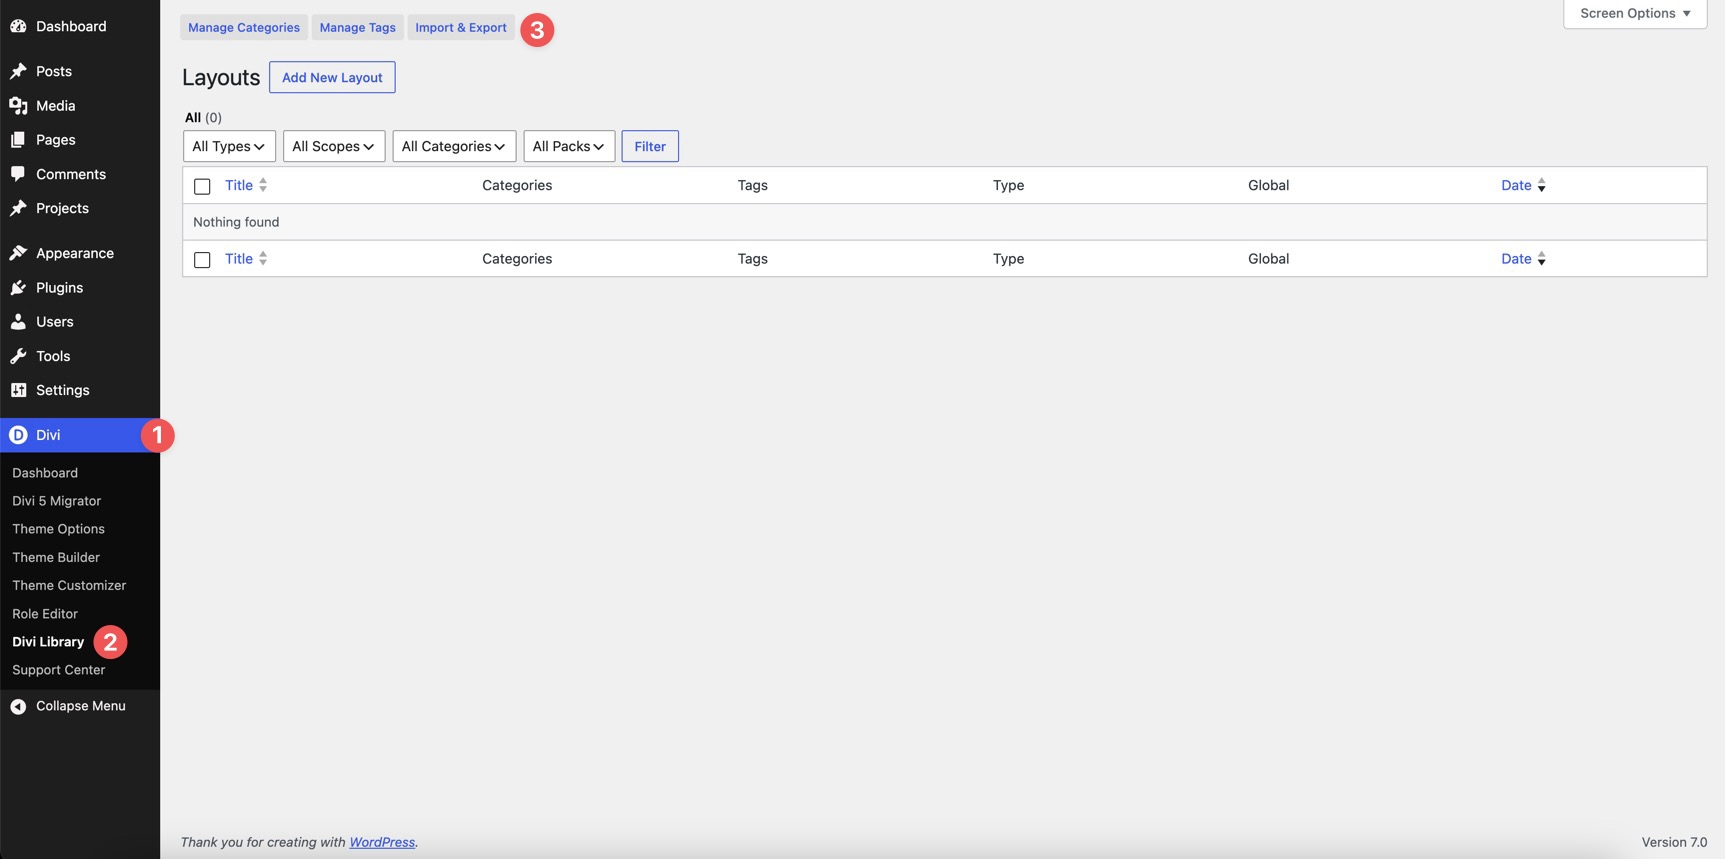This screenshot has width=1725, height=859.
Task: Click sort arrows beside top Date header
Action: point(1541,185)
